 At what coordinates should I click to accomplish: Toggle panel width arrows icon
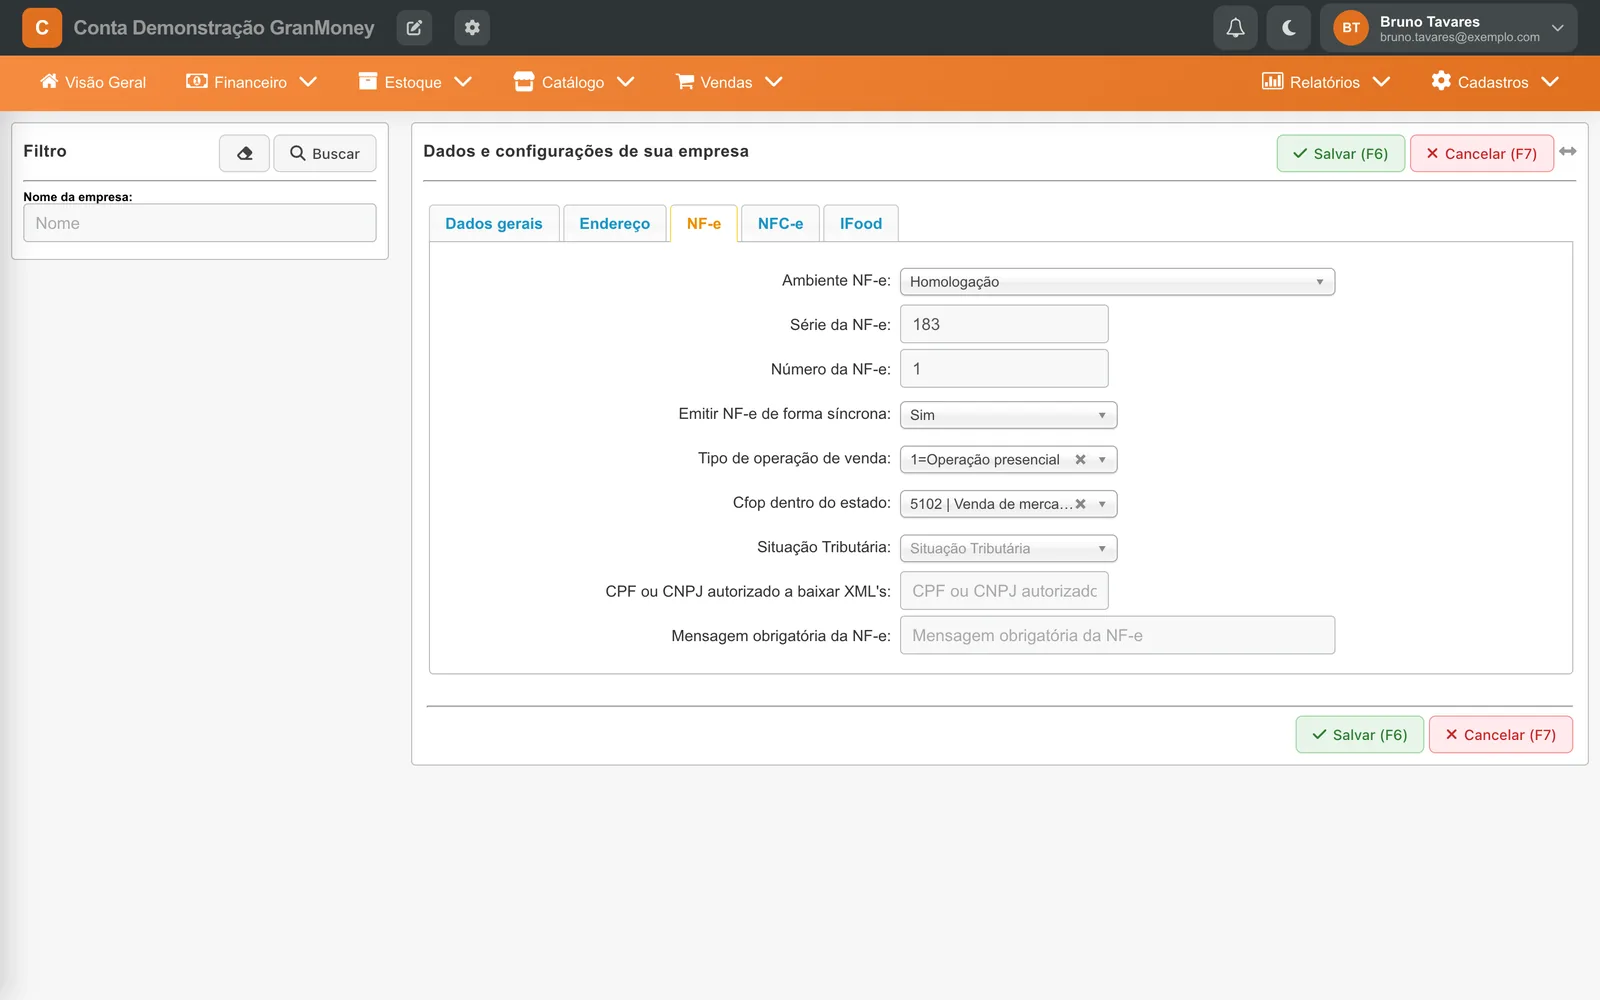[x=1568, y=151]
